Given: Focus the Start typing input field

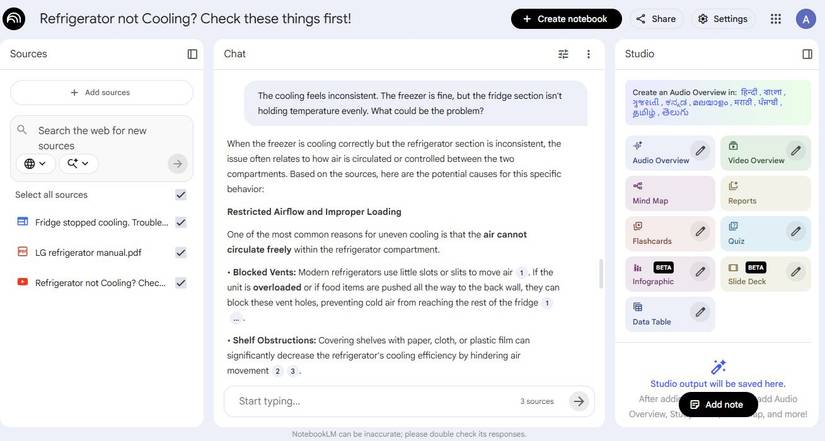Looking at the screenshot, I should (x=370, y=401).
